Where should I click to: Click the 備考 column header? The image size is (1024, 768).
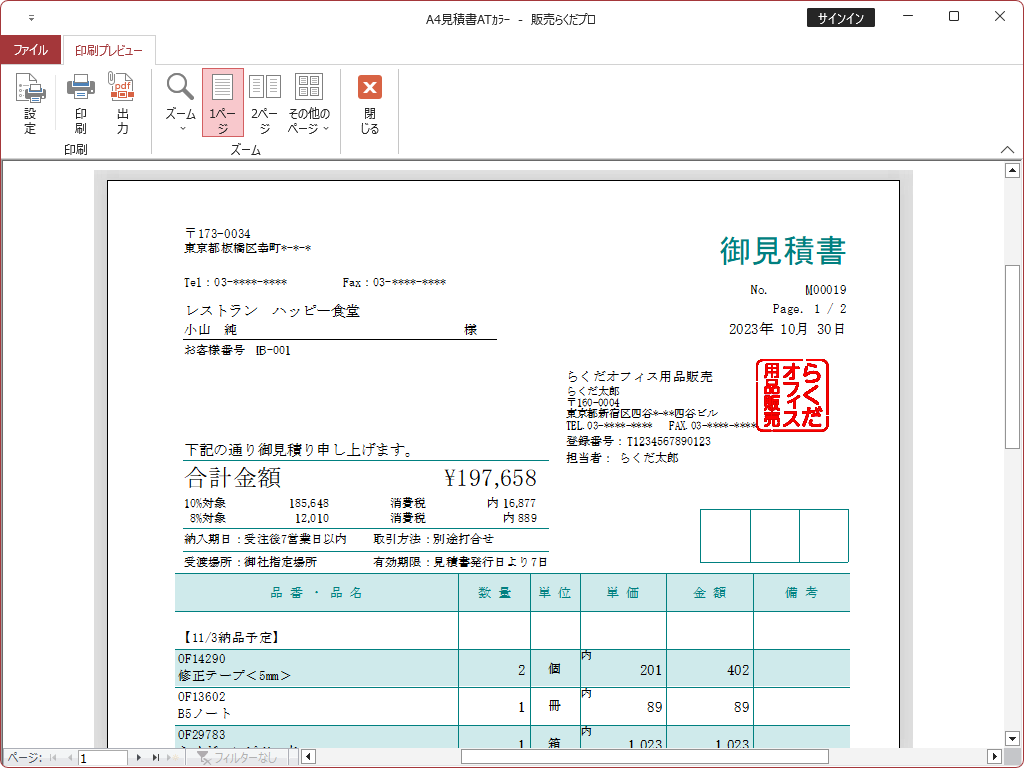801,592
